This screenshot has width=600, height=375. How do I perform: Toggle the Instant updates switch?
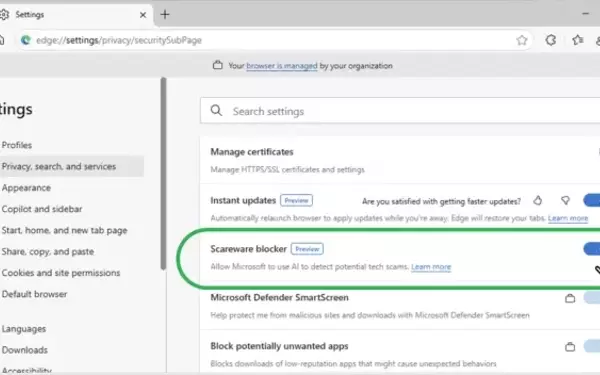coord(592,200)
